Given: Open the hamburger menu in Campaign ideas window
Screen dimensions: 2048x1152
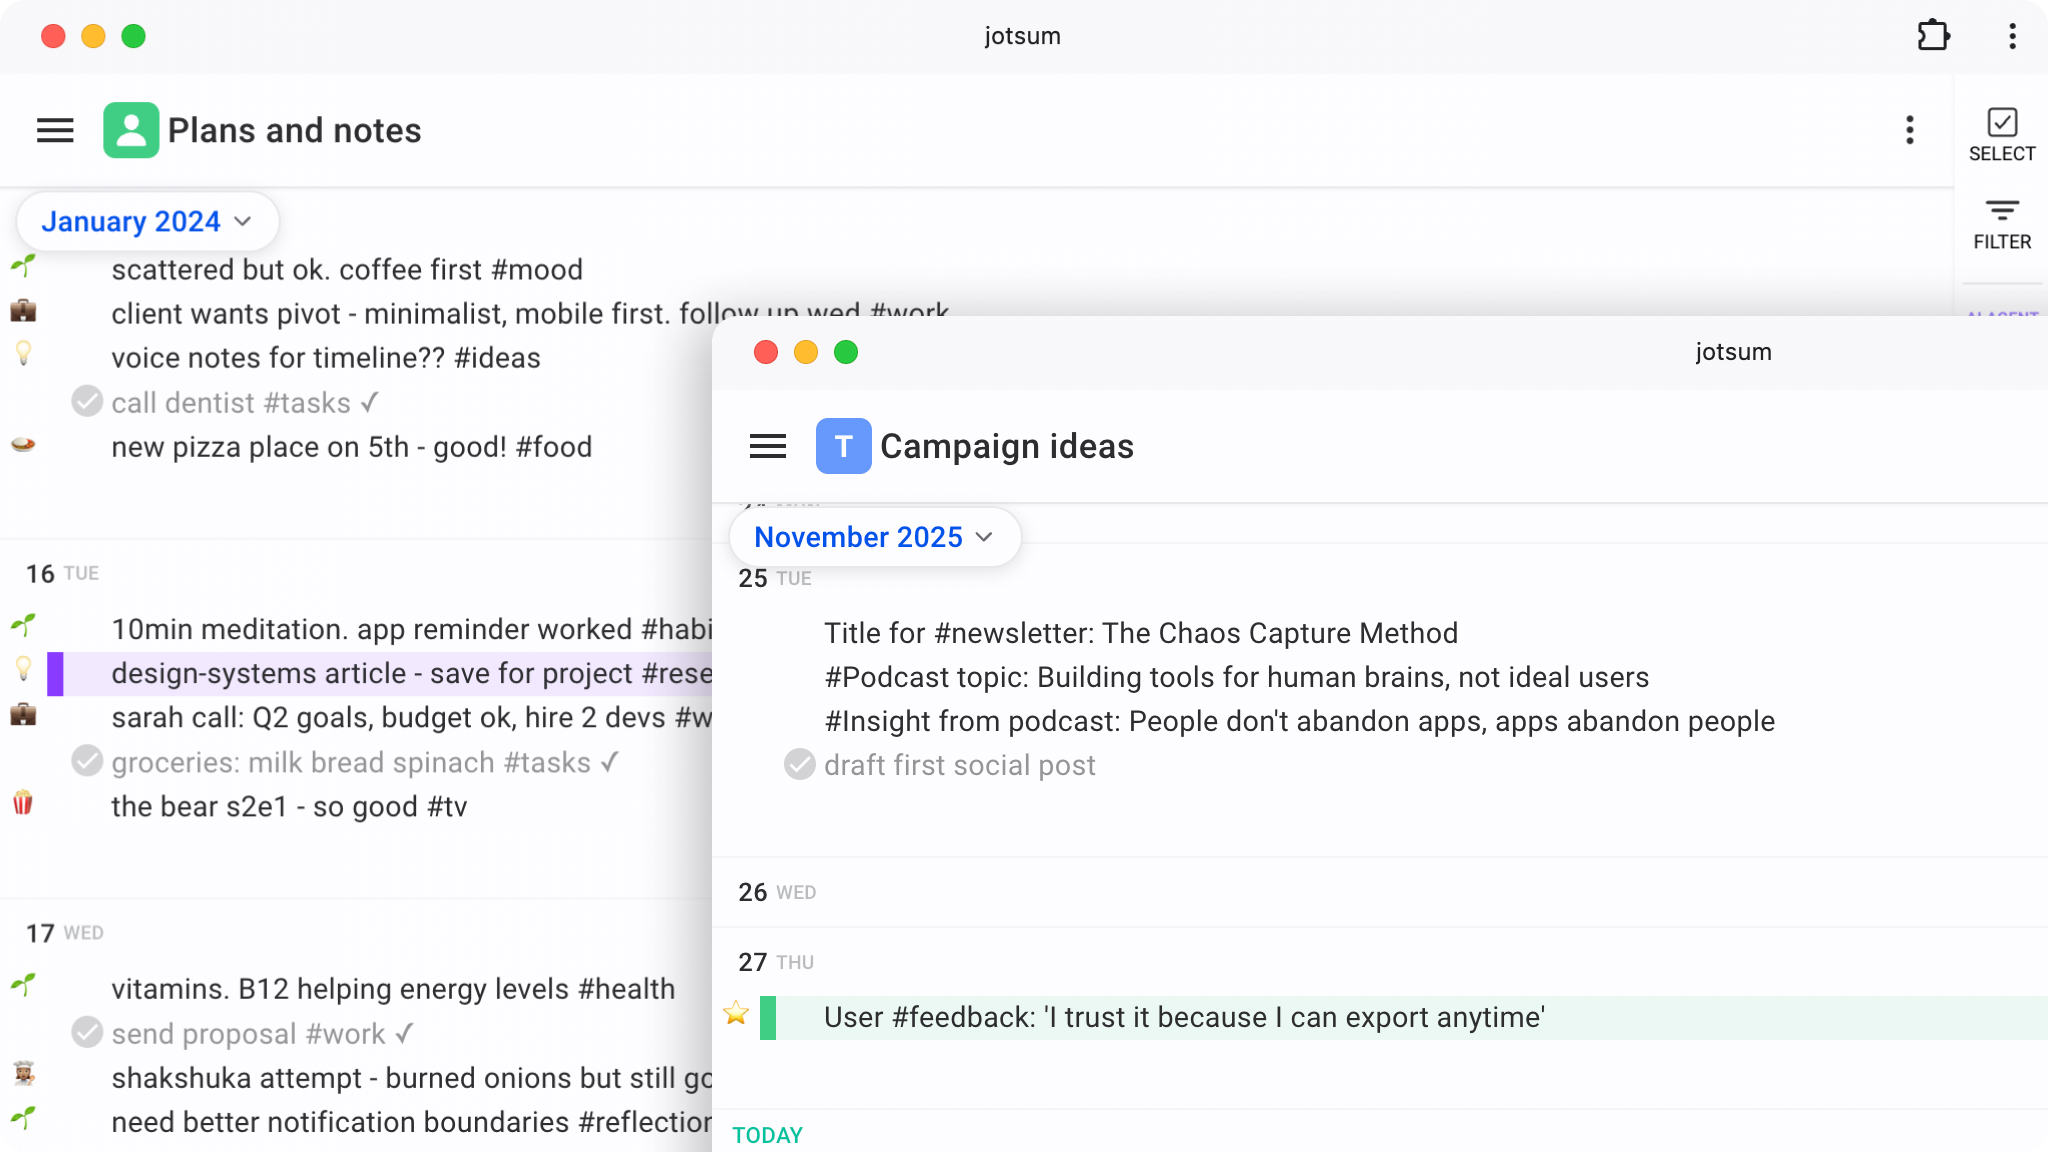Looking at the screenshot, I should [x=768, y=446].
